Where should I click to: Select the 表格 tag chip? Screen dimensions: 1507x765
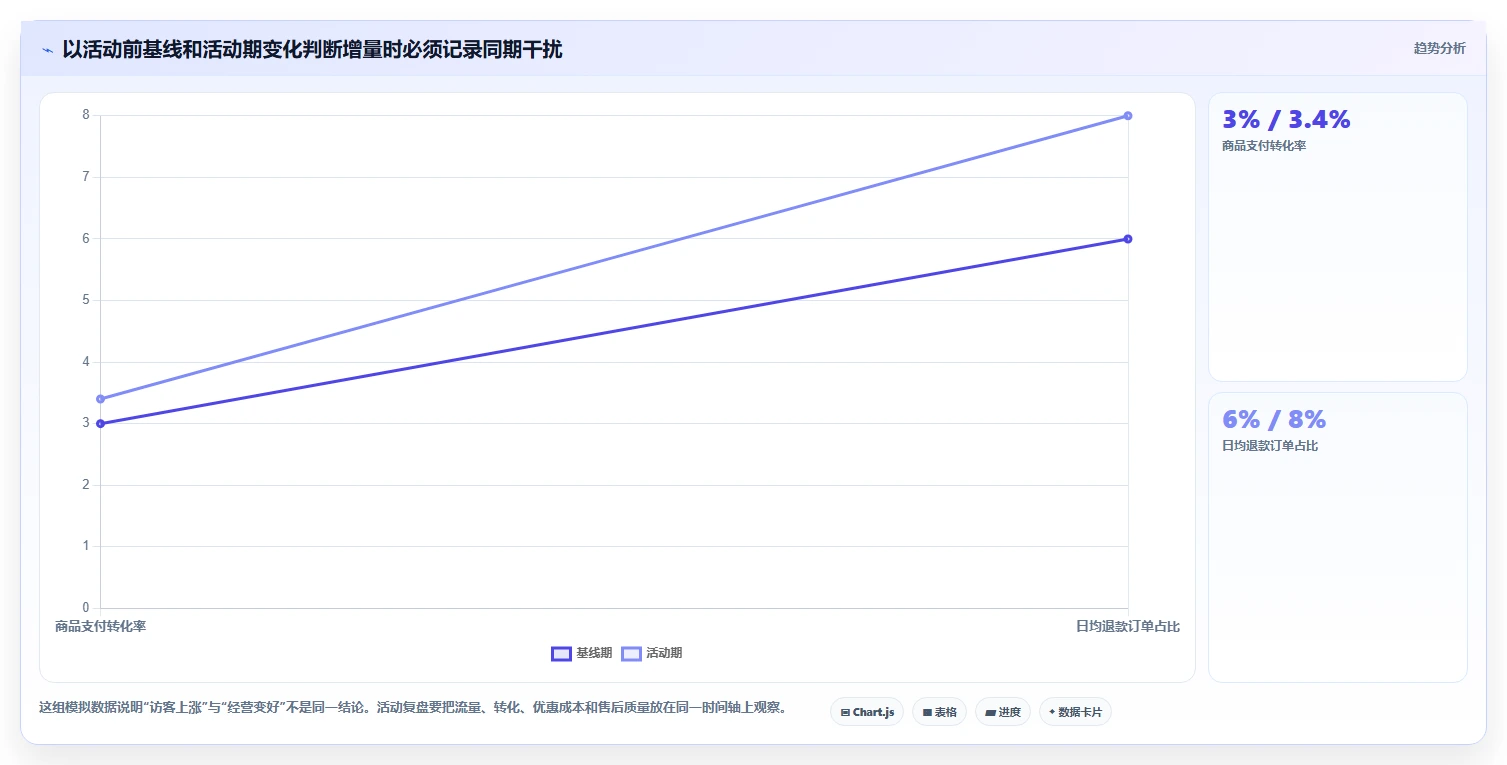coord(939,712)
